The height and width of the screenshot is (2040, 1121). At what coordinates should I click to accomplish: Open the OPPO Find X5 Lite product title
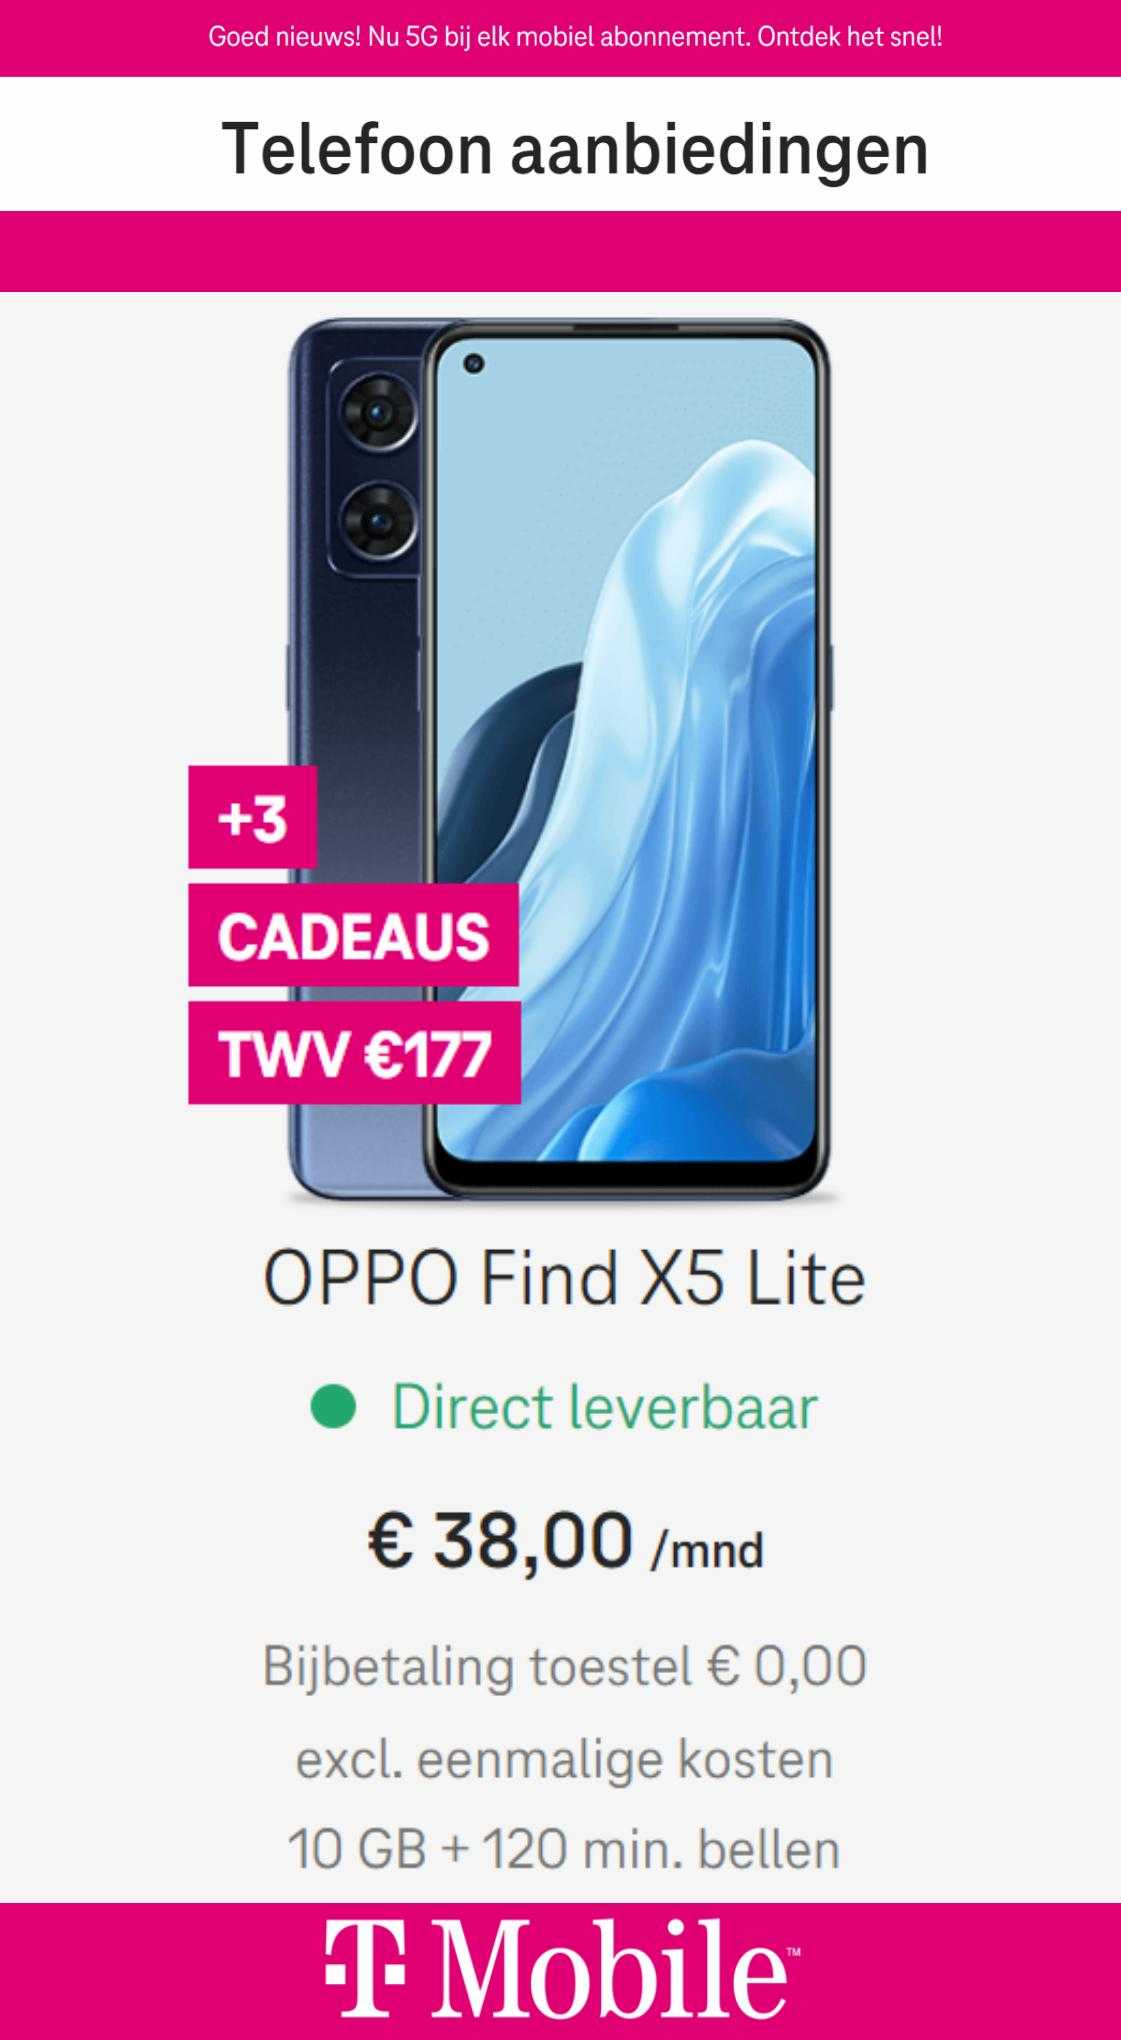(564, 1278)
